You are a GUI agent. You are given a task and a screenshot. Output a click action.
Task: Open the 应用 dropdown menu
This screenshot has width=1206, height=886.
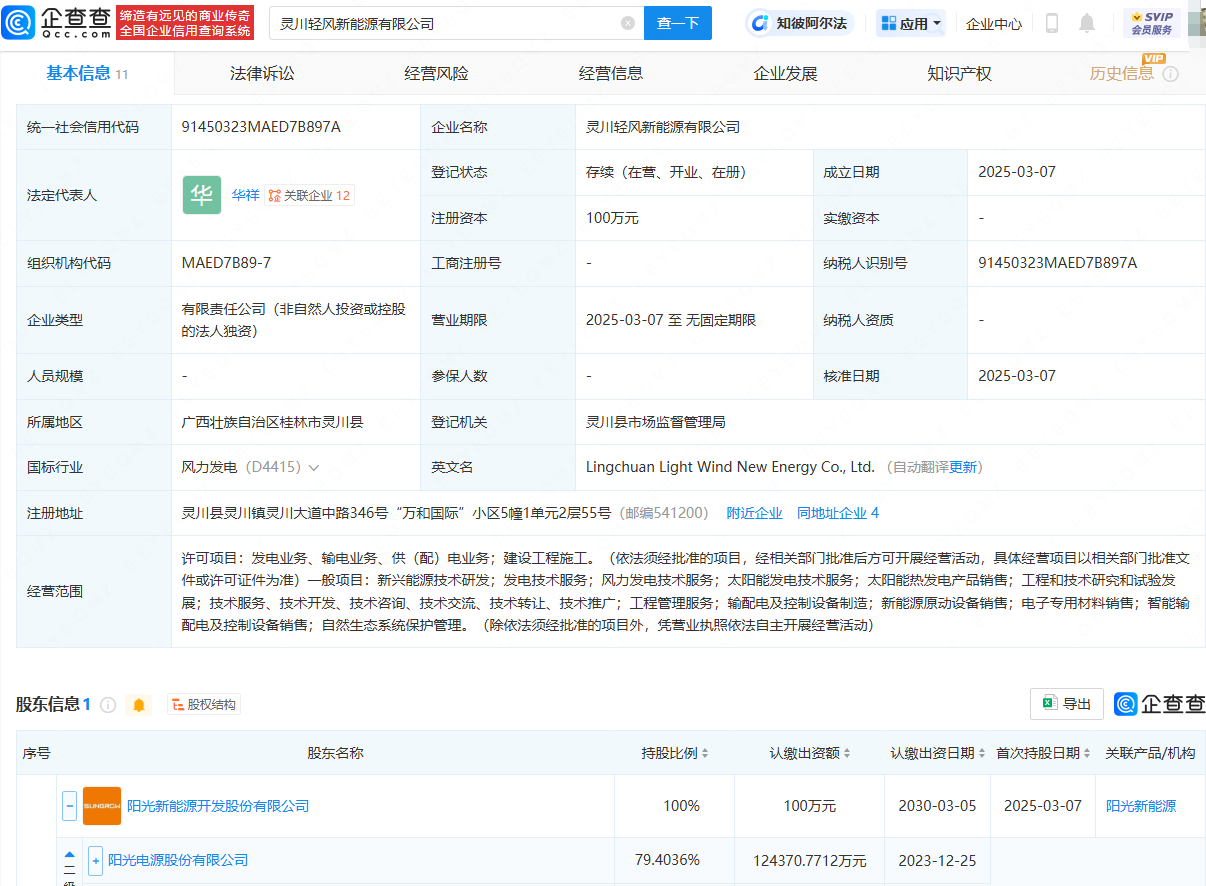[910, 23]
